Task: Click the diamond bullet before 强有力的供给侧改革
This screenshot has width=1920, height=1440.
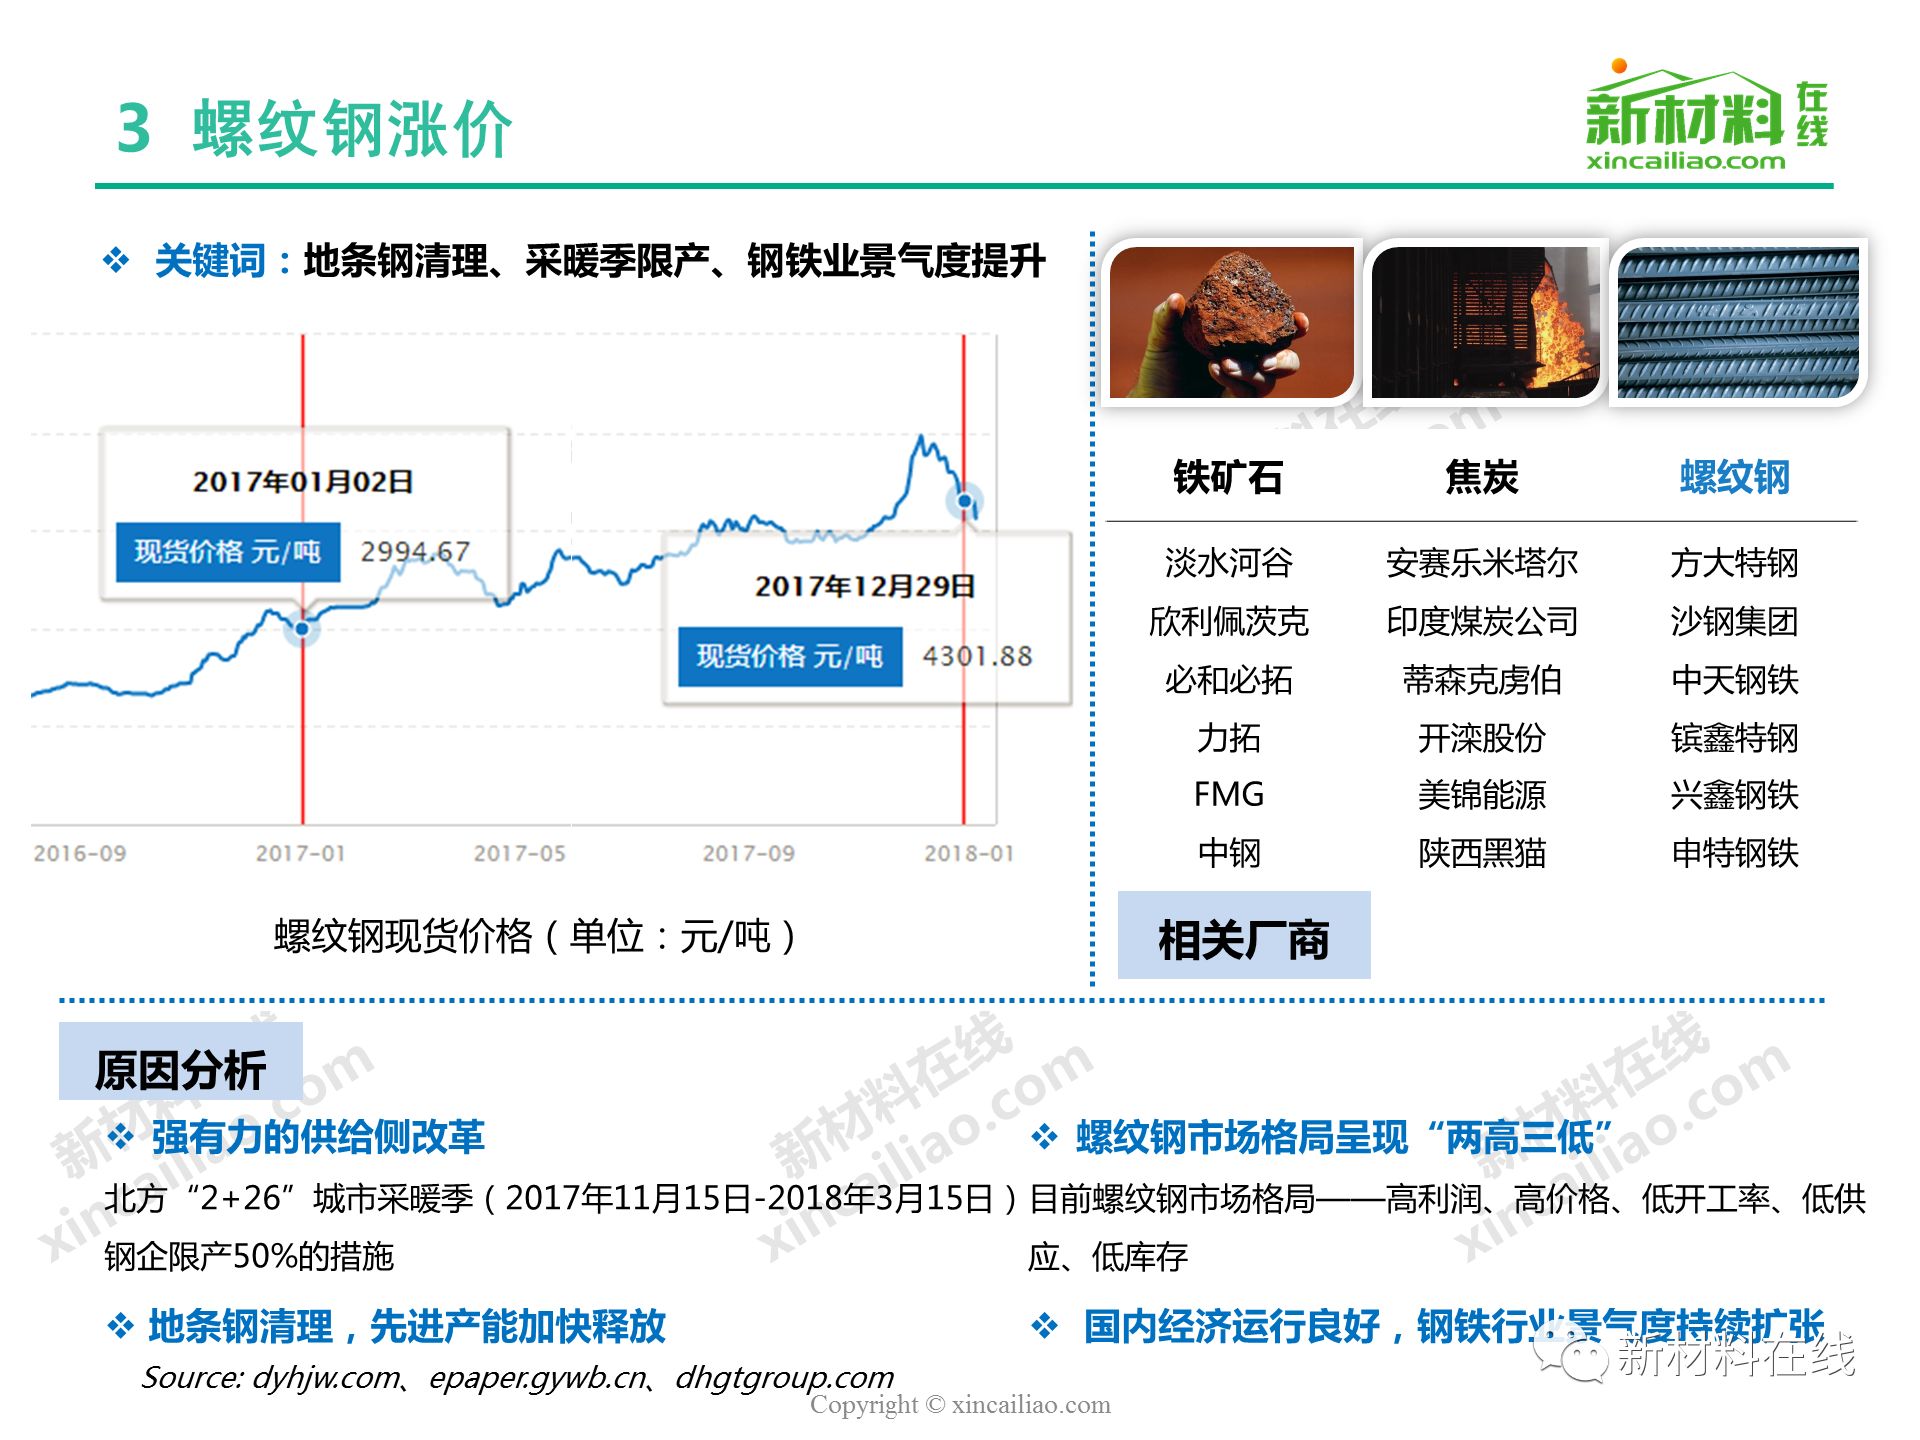Action: pos(121,1137)
